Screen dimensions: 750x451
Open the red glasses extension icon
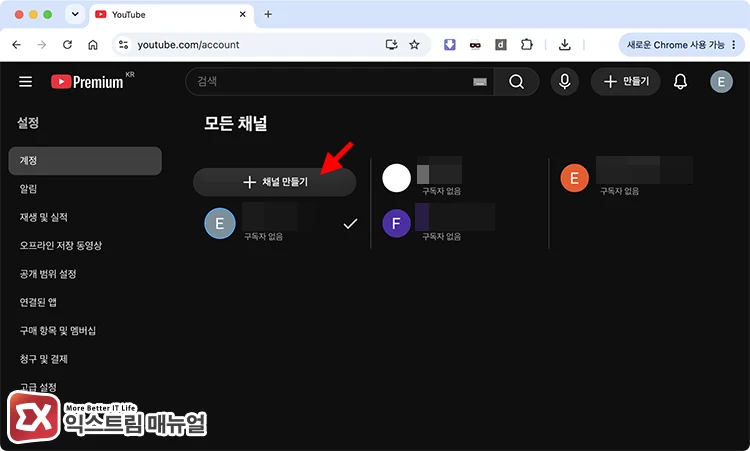tap(475, 45)
